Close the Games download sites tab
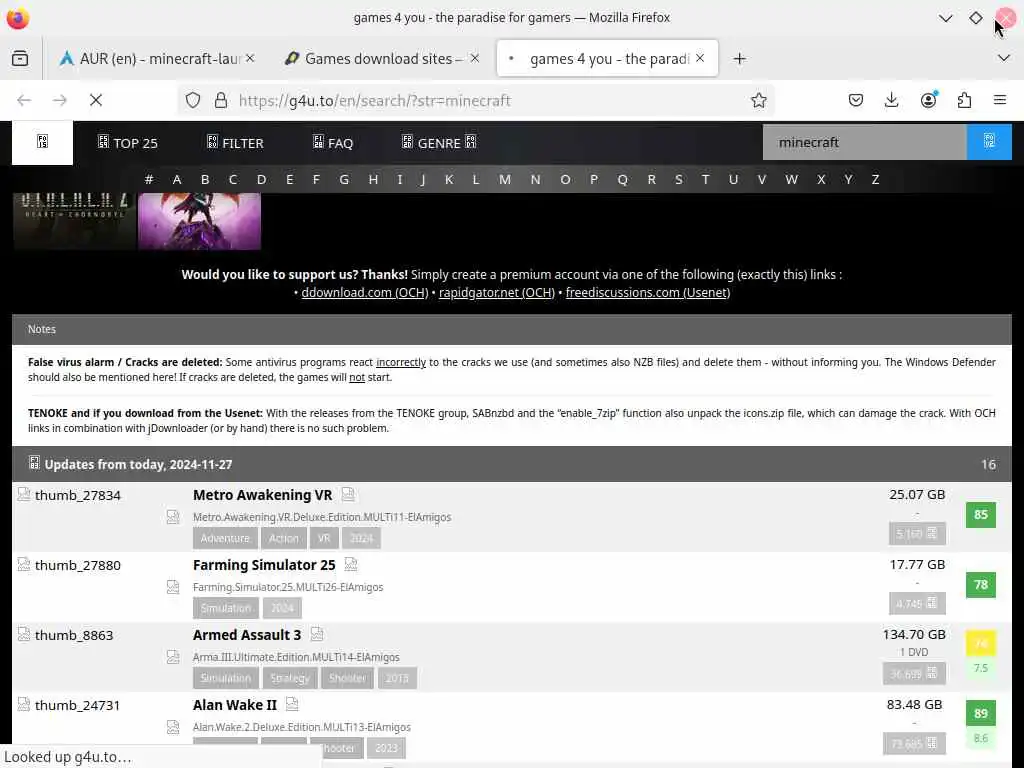The image size is (1024, 768). click(x=475, y=58)
